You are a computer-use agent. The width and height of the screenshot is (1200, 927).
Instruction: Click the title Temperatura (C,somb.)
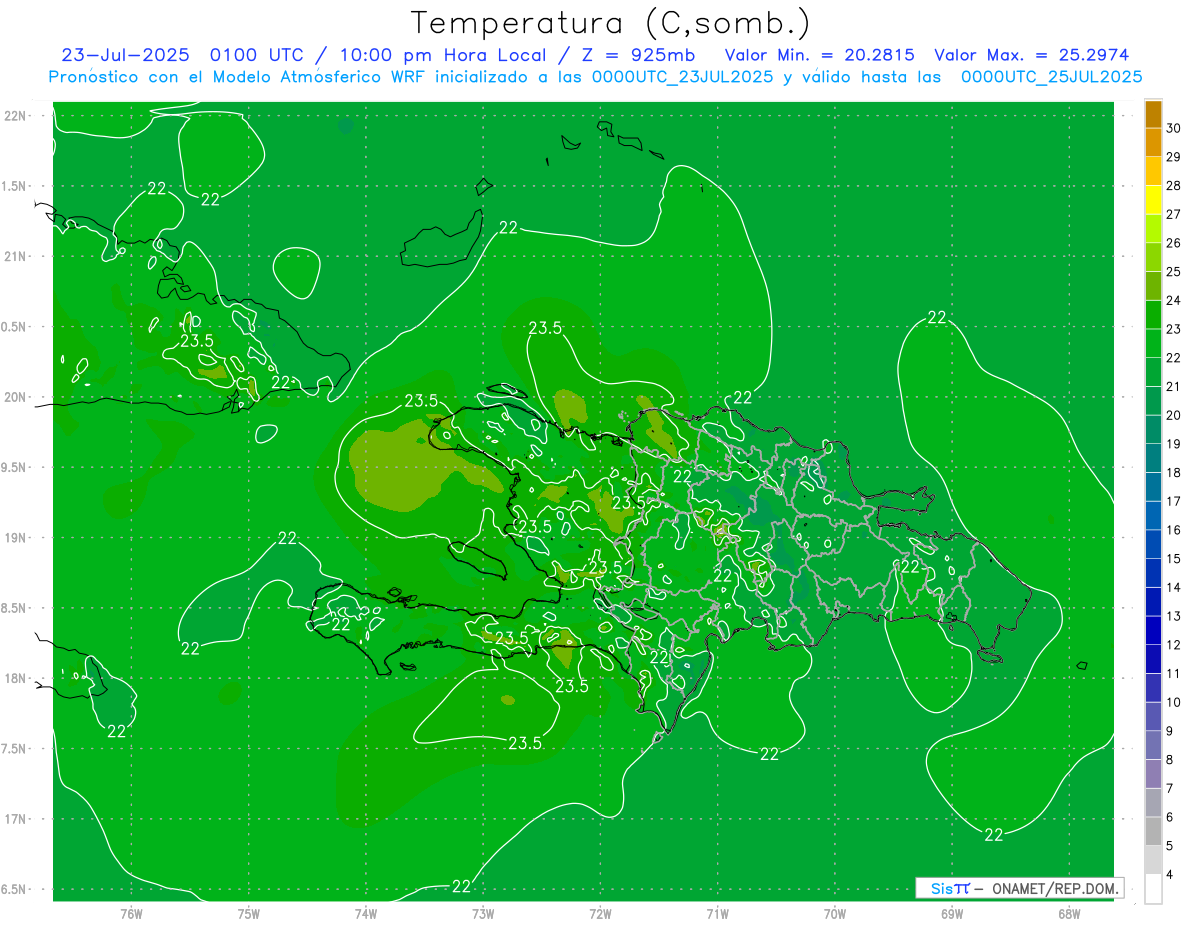click(611, 23)
